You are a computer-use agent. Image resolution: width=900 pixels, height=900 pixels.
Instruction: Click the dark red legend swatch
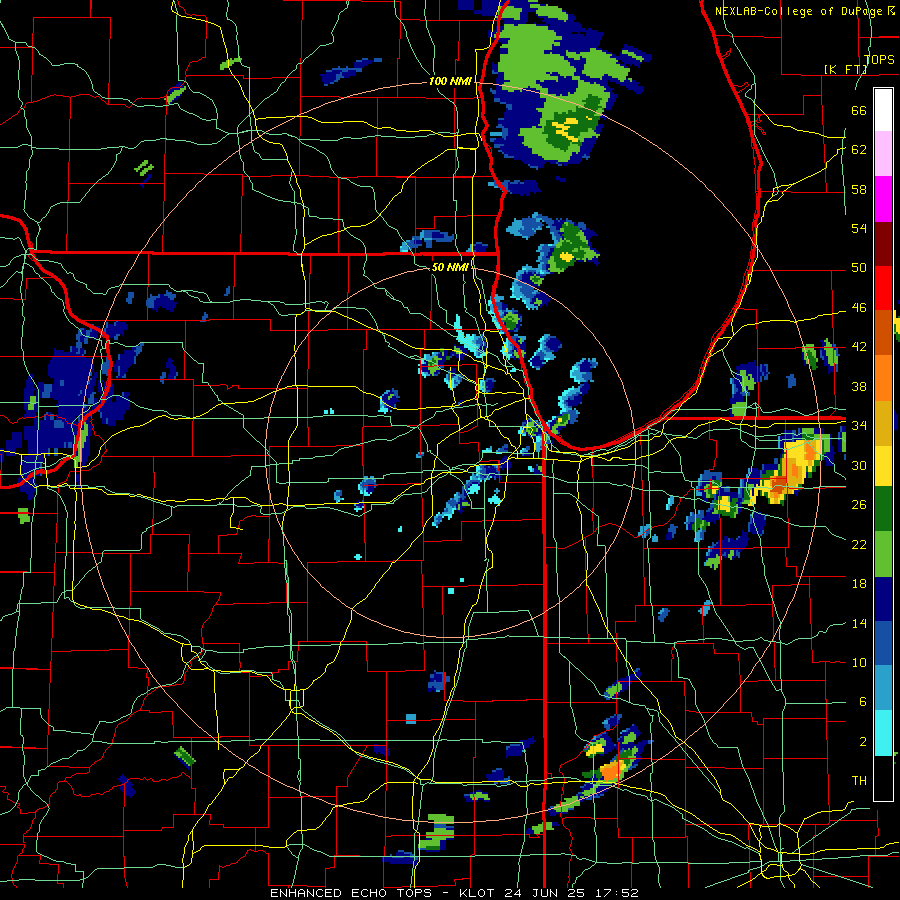tap(883, 244)
